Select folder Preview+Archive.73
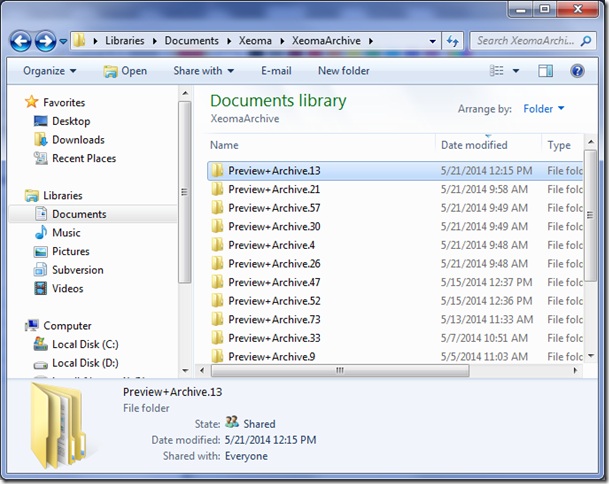609x484 pixels. click(395, 320)
